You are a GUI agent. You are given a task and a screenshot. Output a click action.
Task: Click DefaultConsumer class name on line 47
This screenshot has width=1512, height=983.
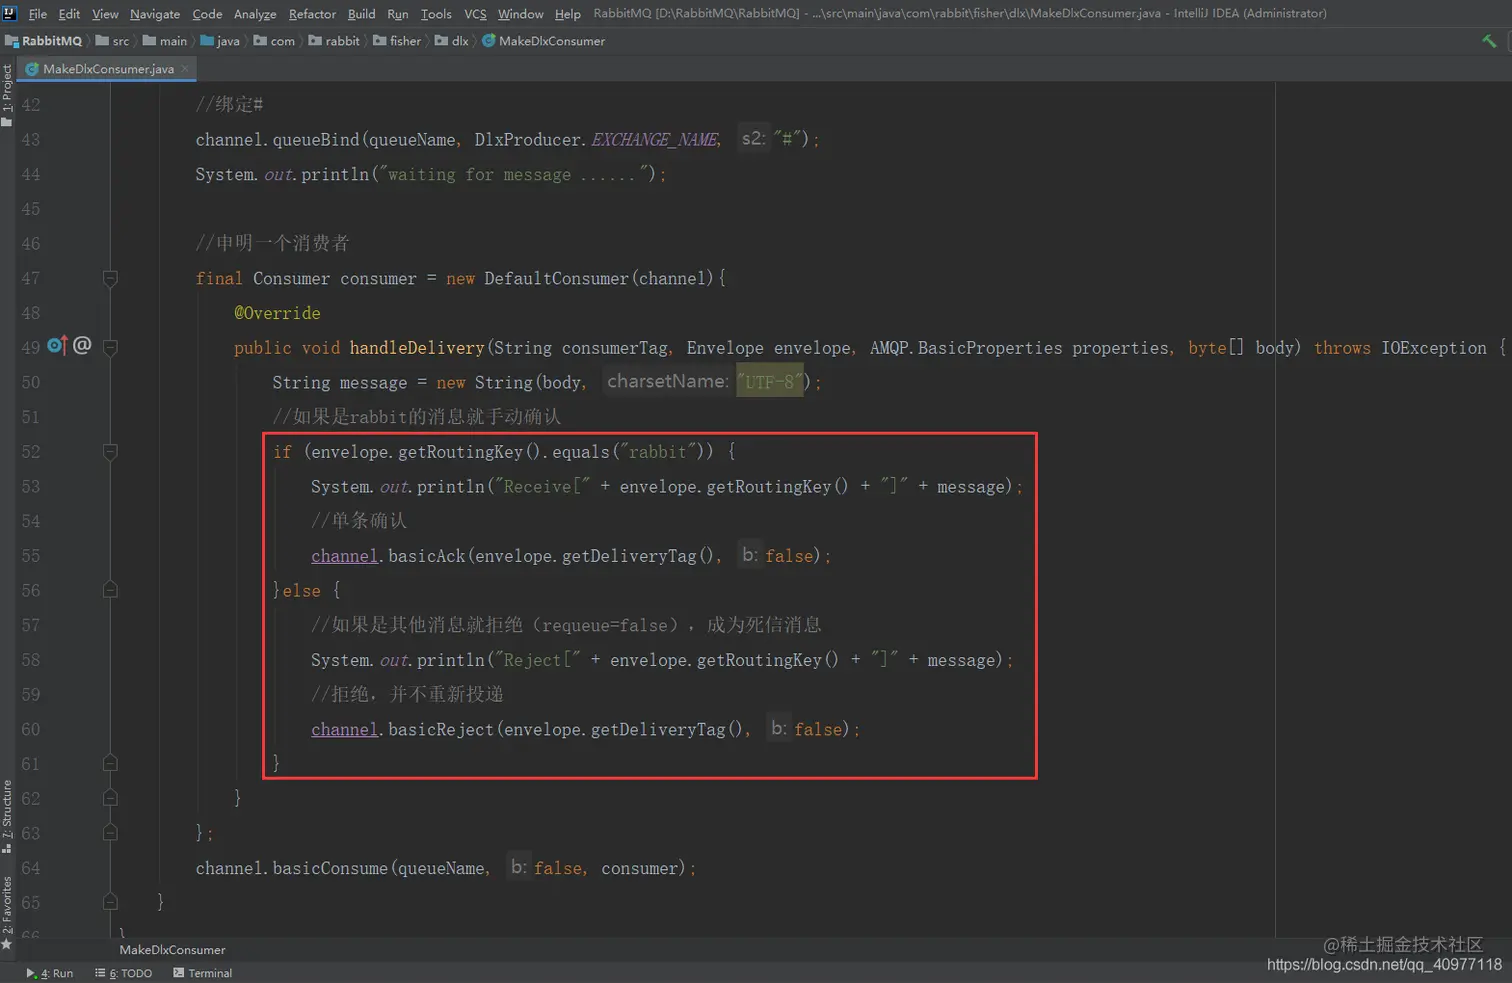[557, 279]
